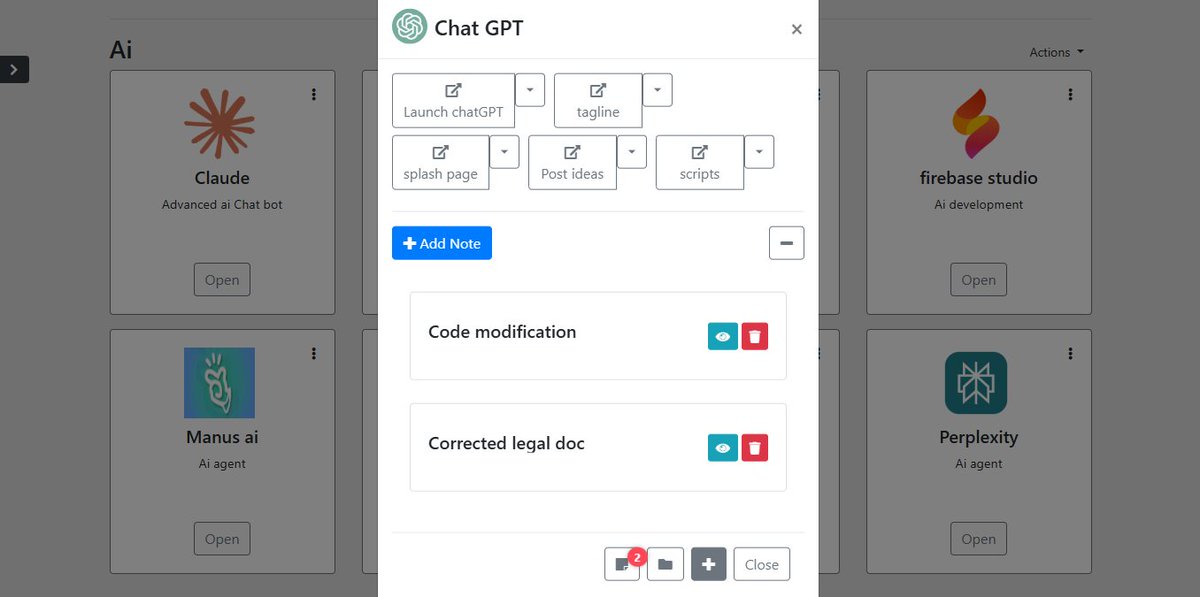Image resolution: width=1200 pixels, height=597 pixels.
Task: Open the Actions dropdown menu
Action: (x=1057, y=52)
